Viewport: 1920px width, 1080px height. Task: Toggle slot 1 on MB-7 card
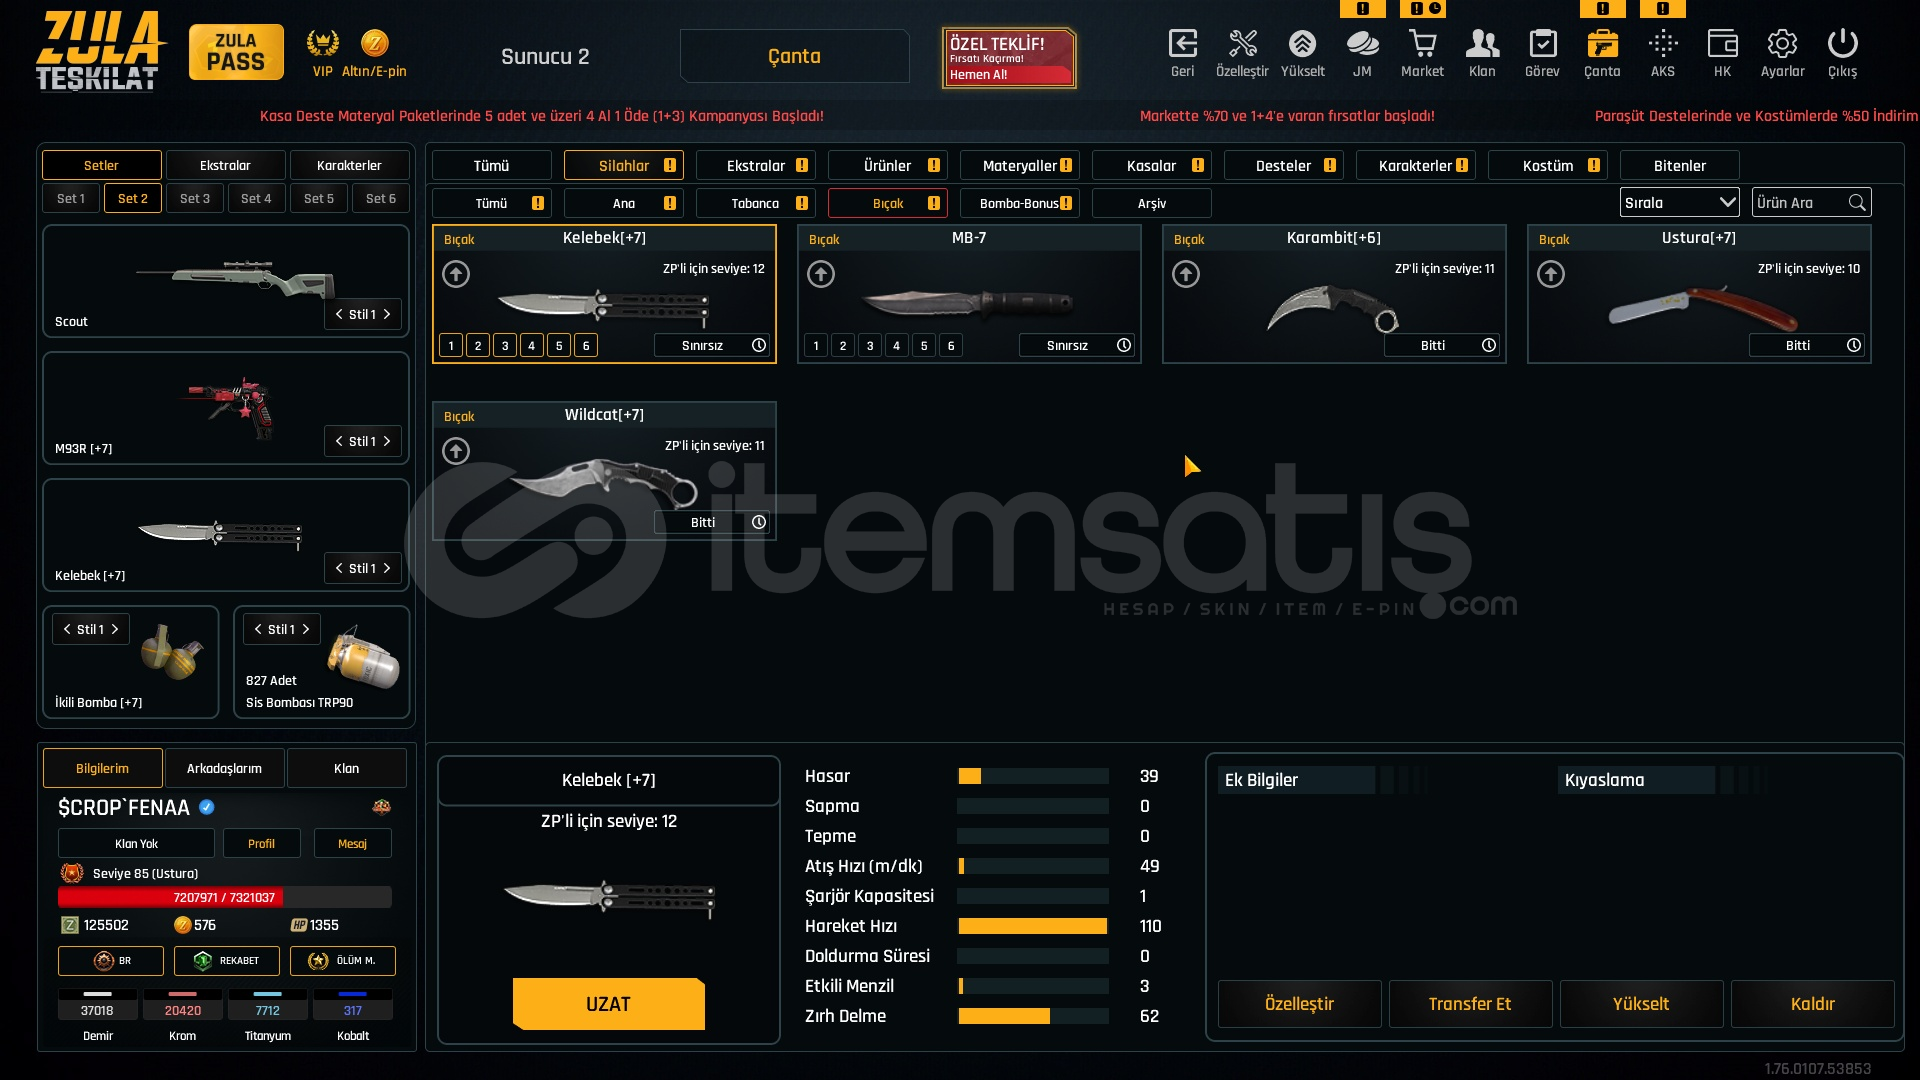(816, 346)
